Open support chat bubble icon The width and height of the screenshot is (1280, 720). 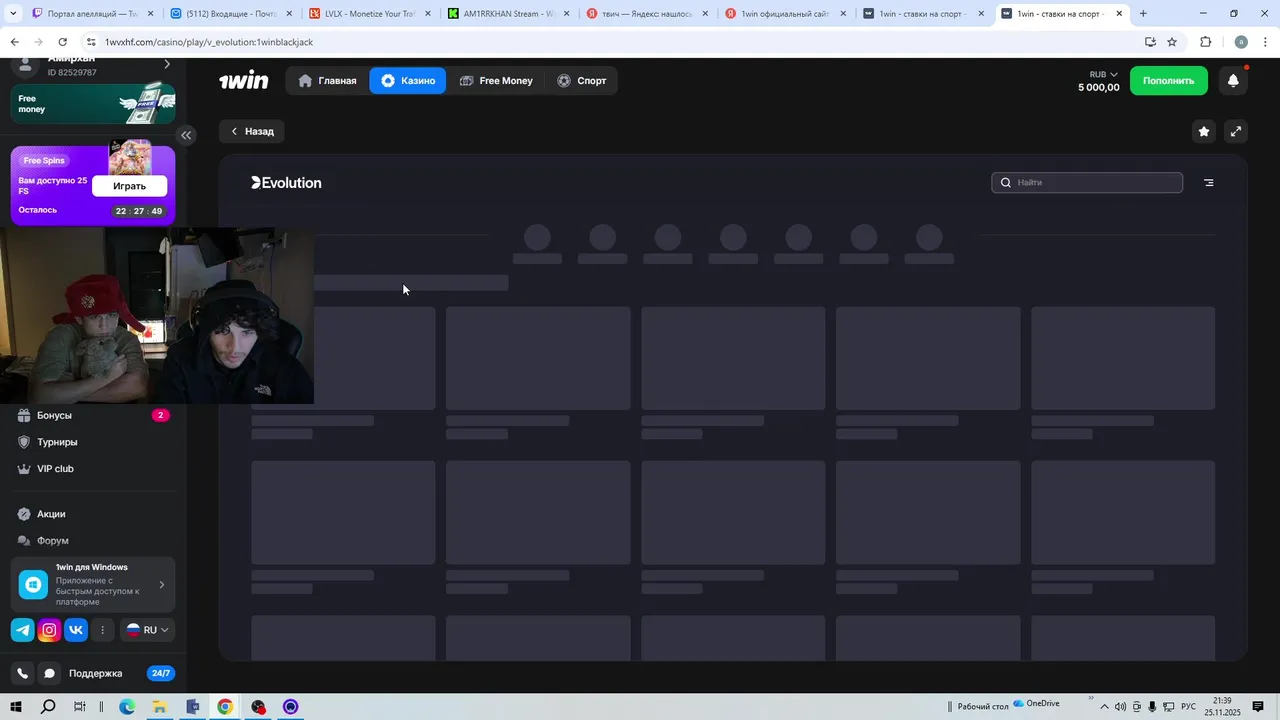[x=49, y=674]
